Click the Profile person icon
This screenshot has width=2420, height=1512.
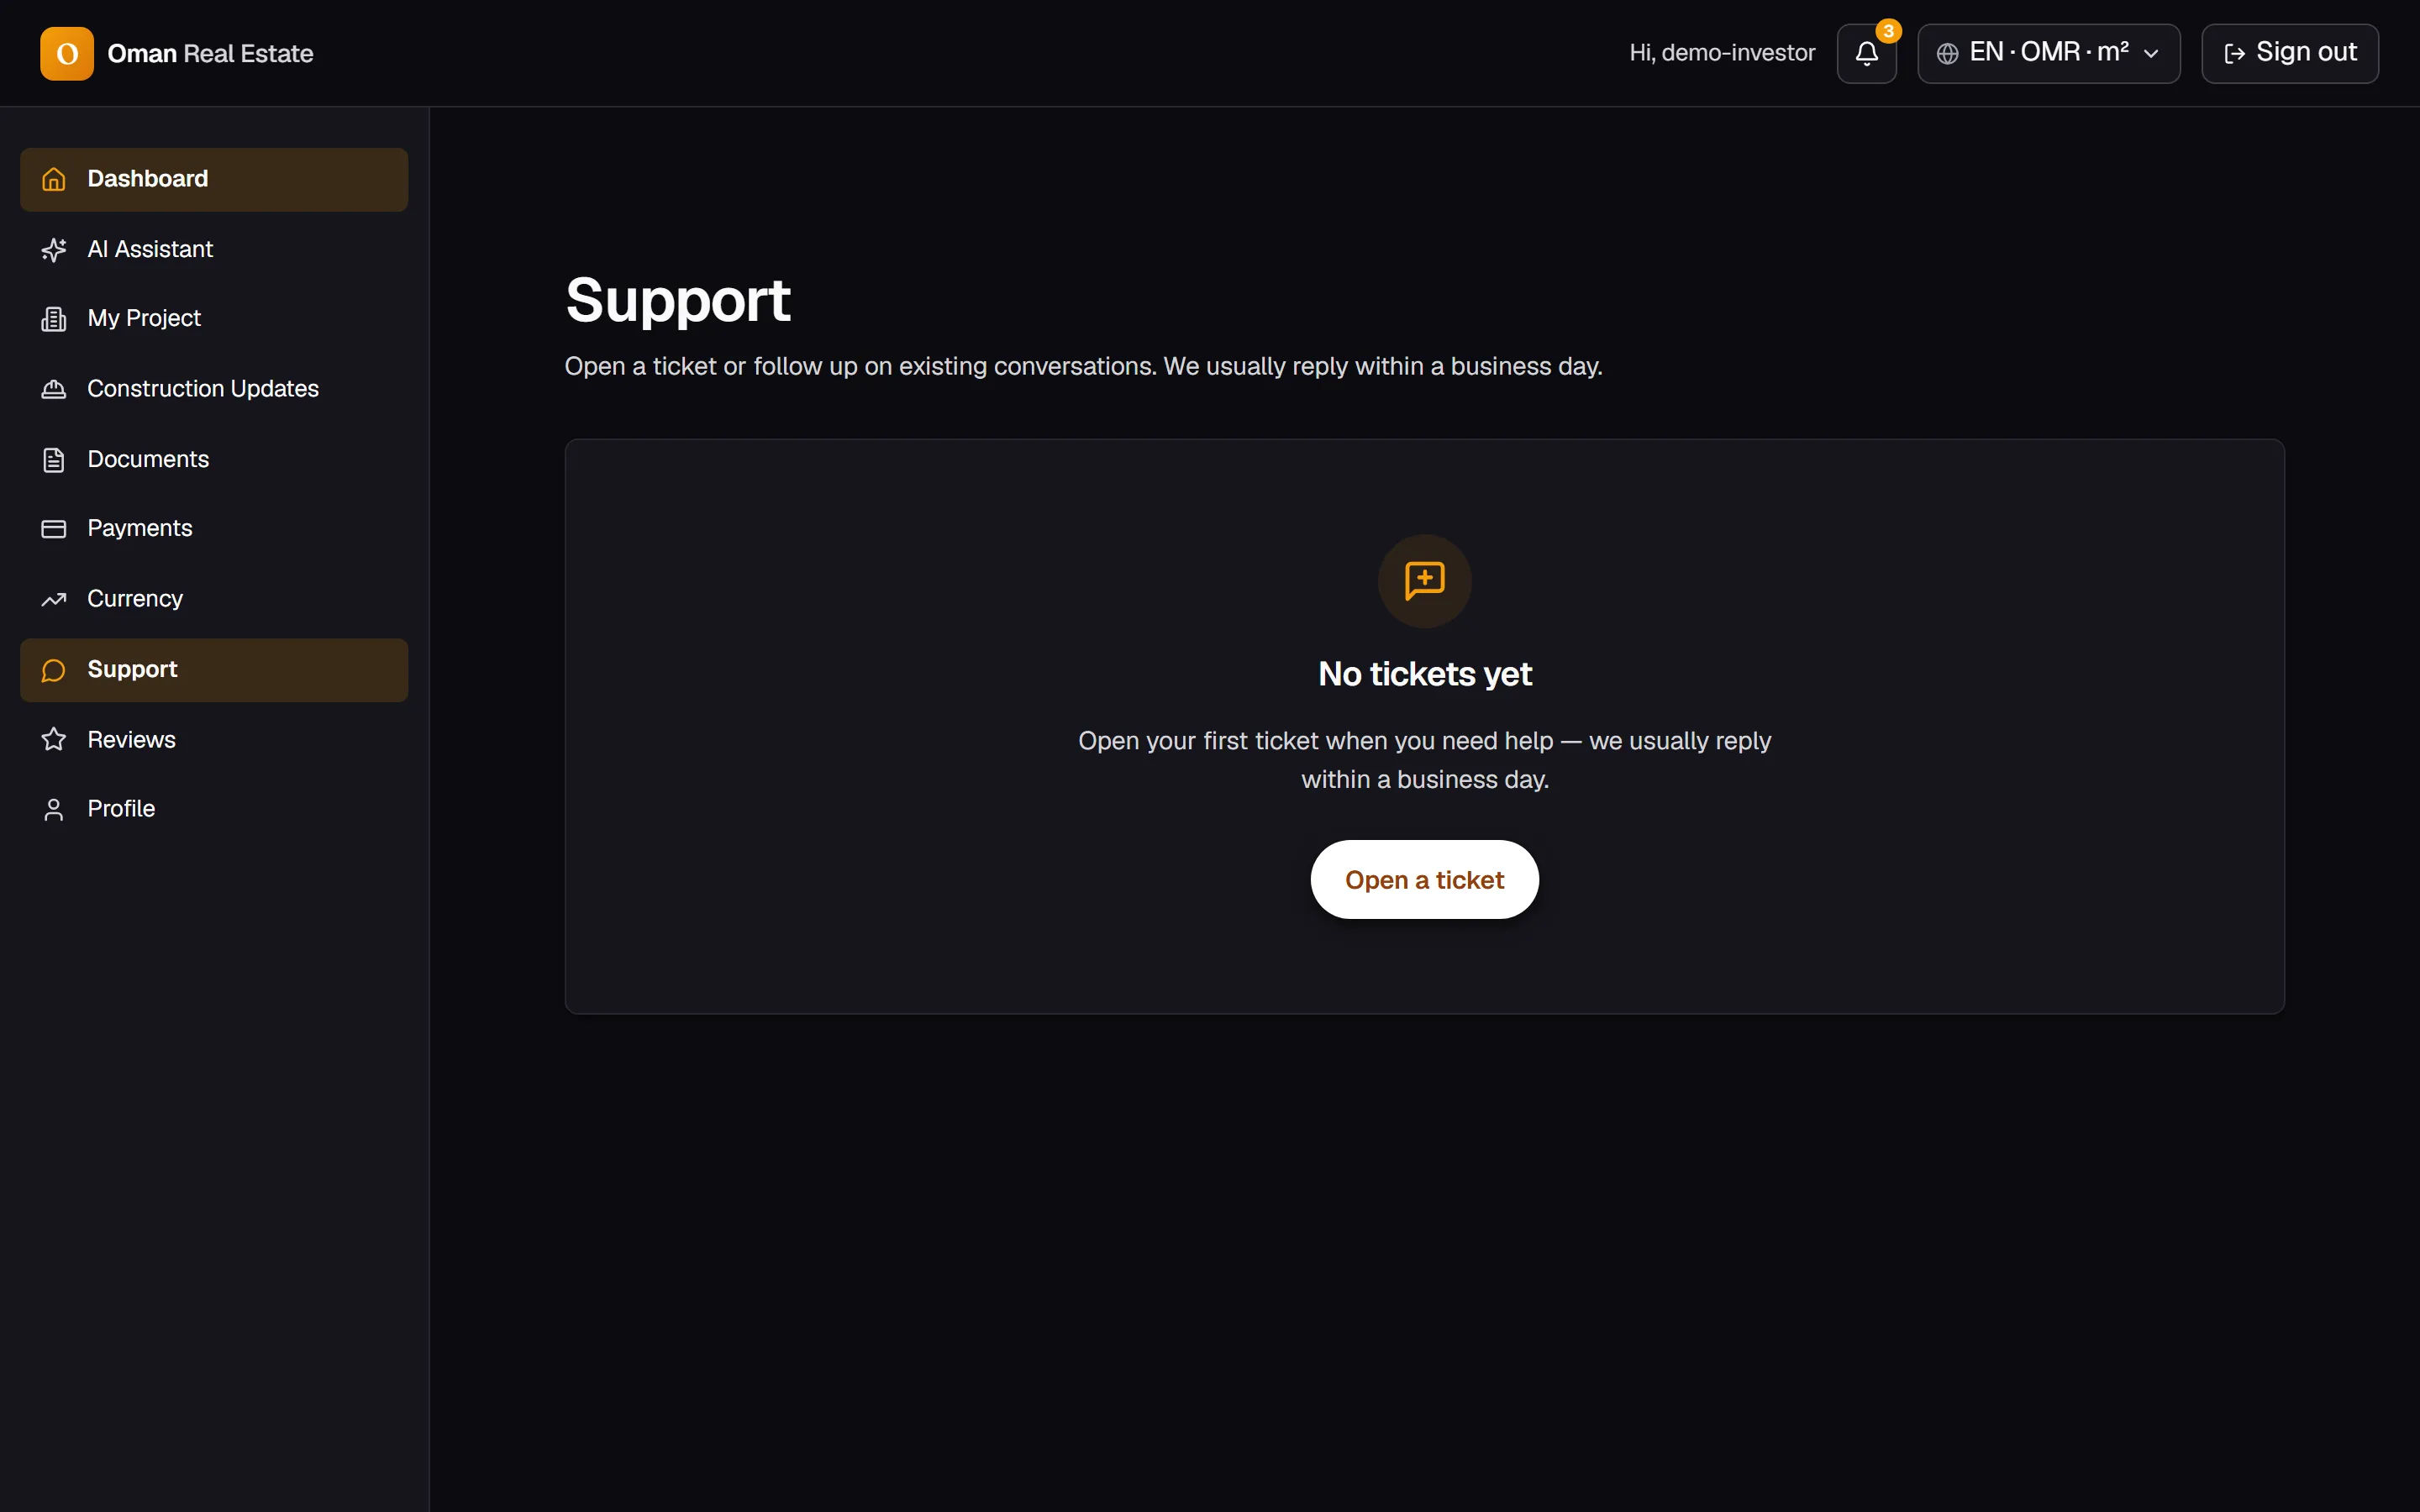[54, 809]
